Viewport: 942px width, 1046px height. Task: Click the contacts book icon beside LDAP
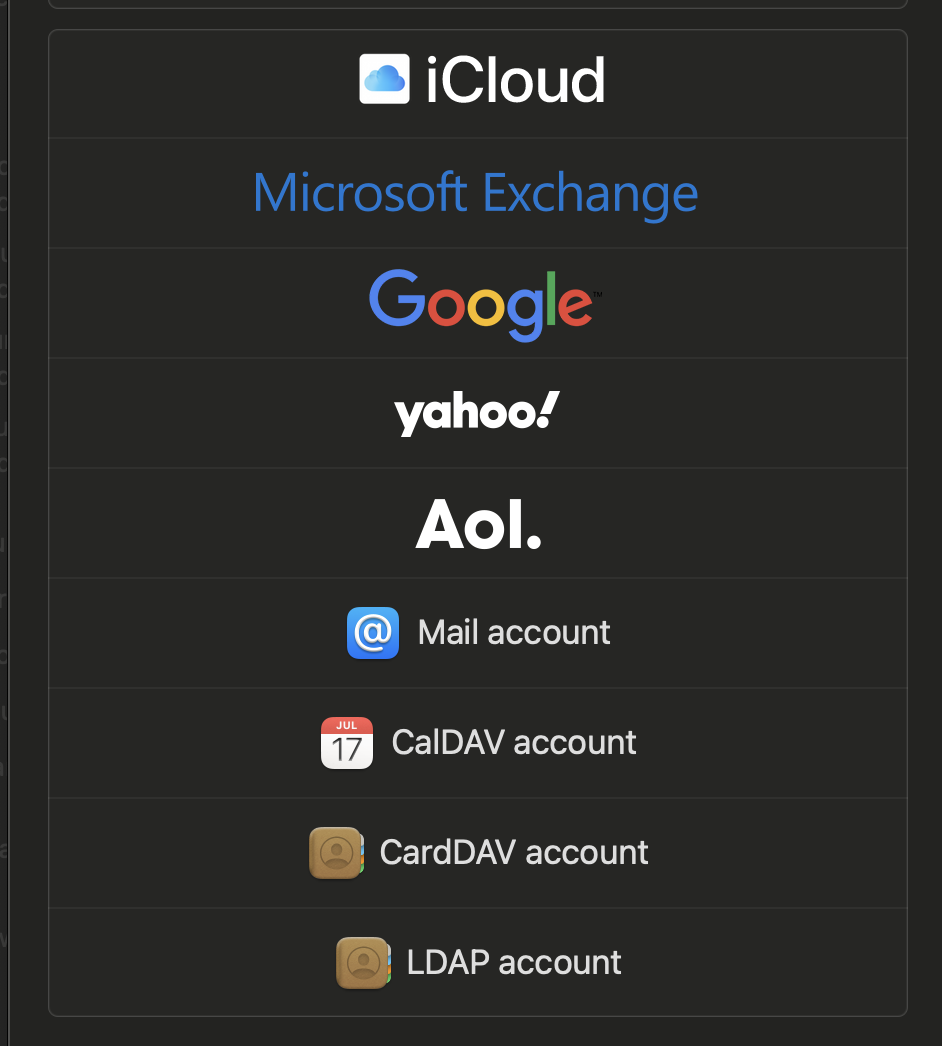(362, 963)
